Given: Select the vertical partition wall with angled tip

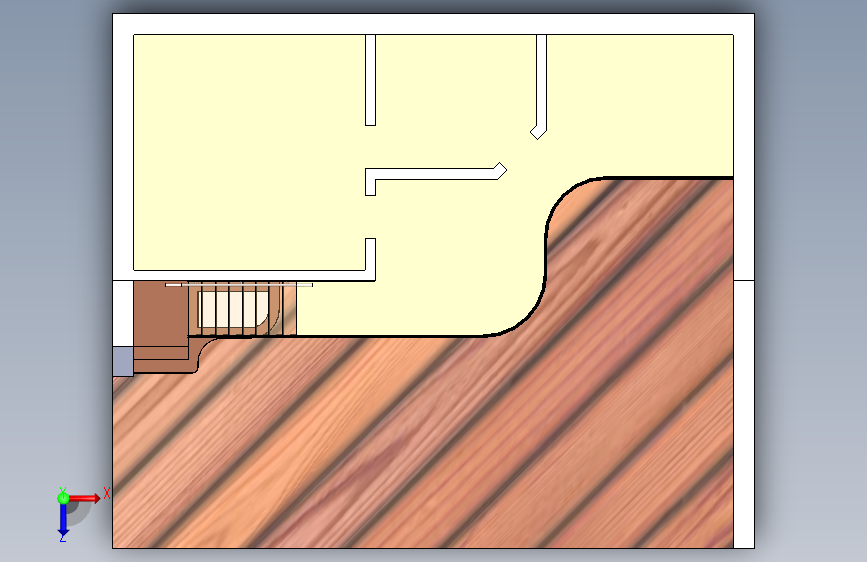Looking at the screenshot, I should (x=541, y=83).
